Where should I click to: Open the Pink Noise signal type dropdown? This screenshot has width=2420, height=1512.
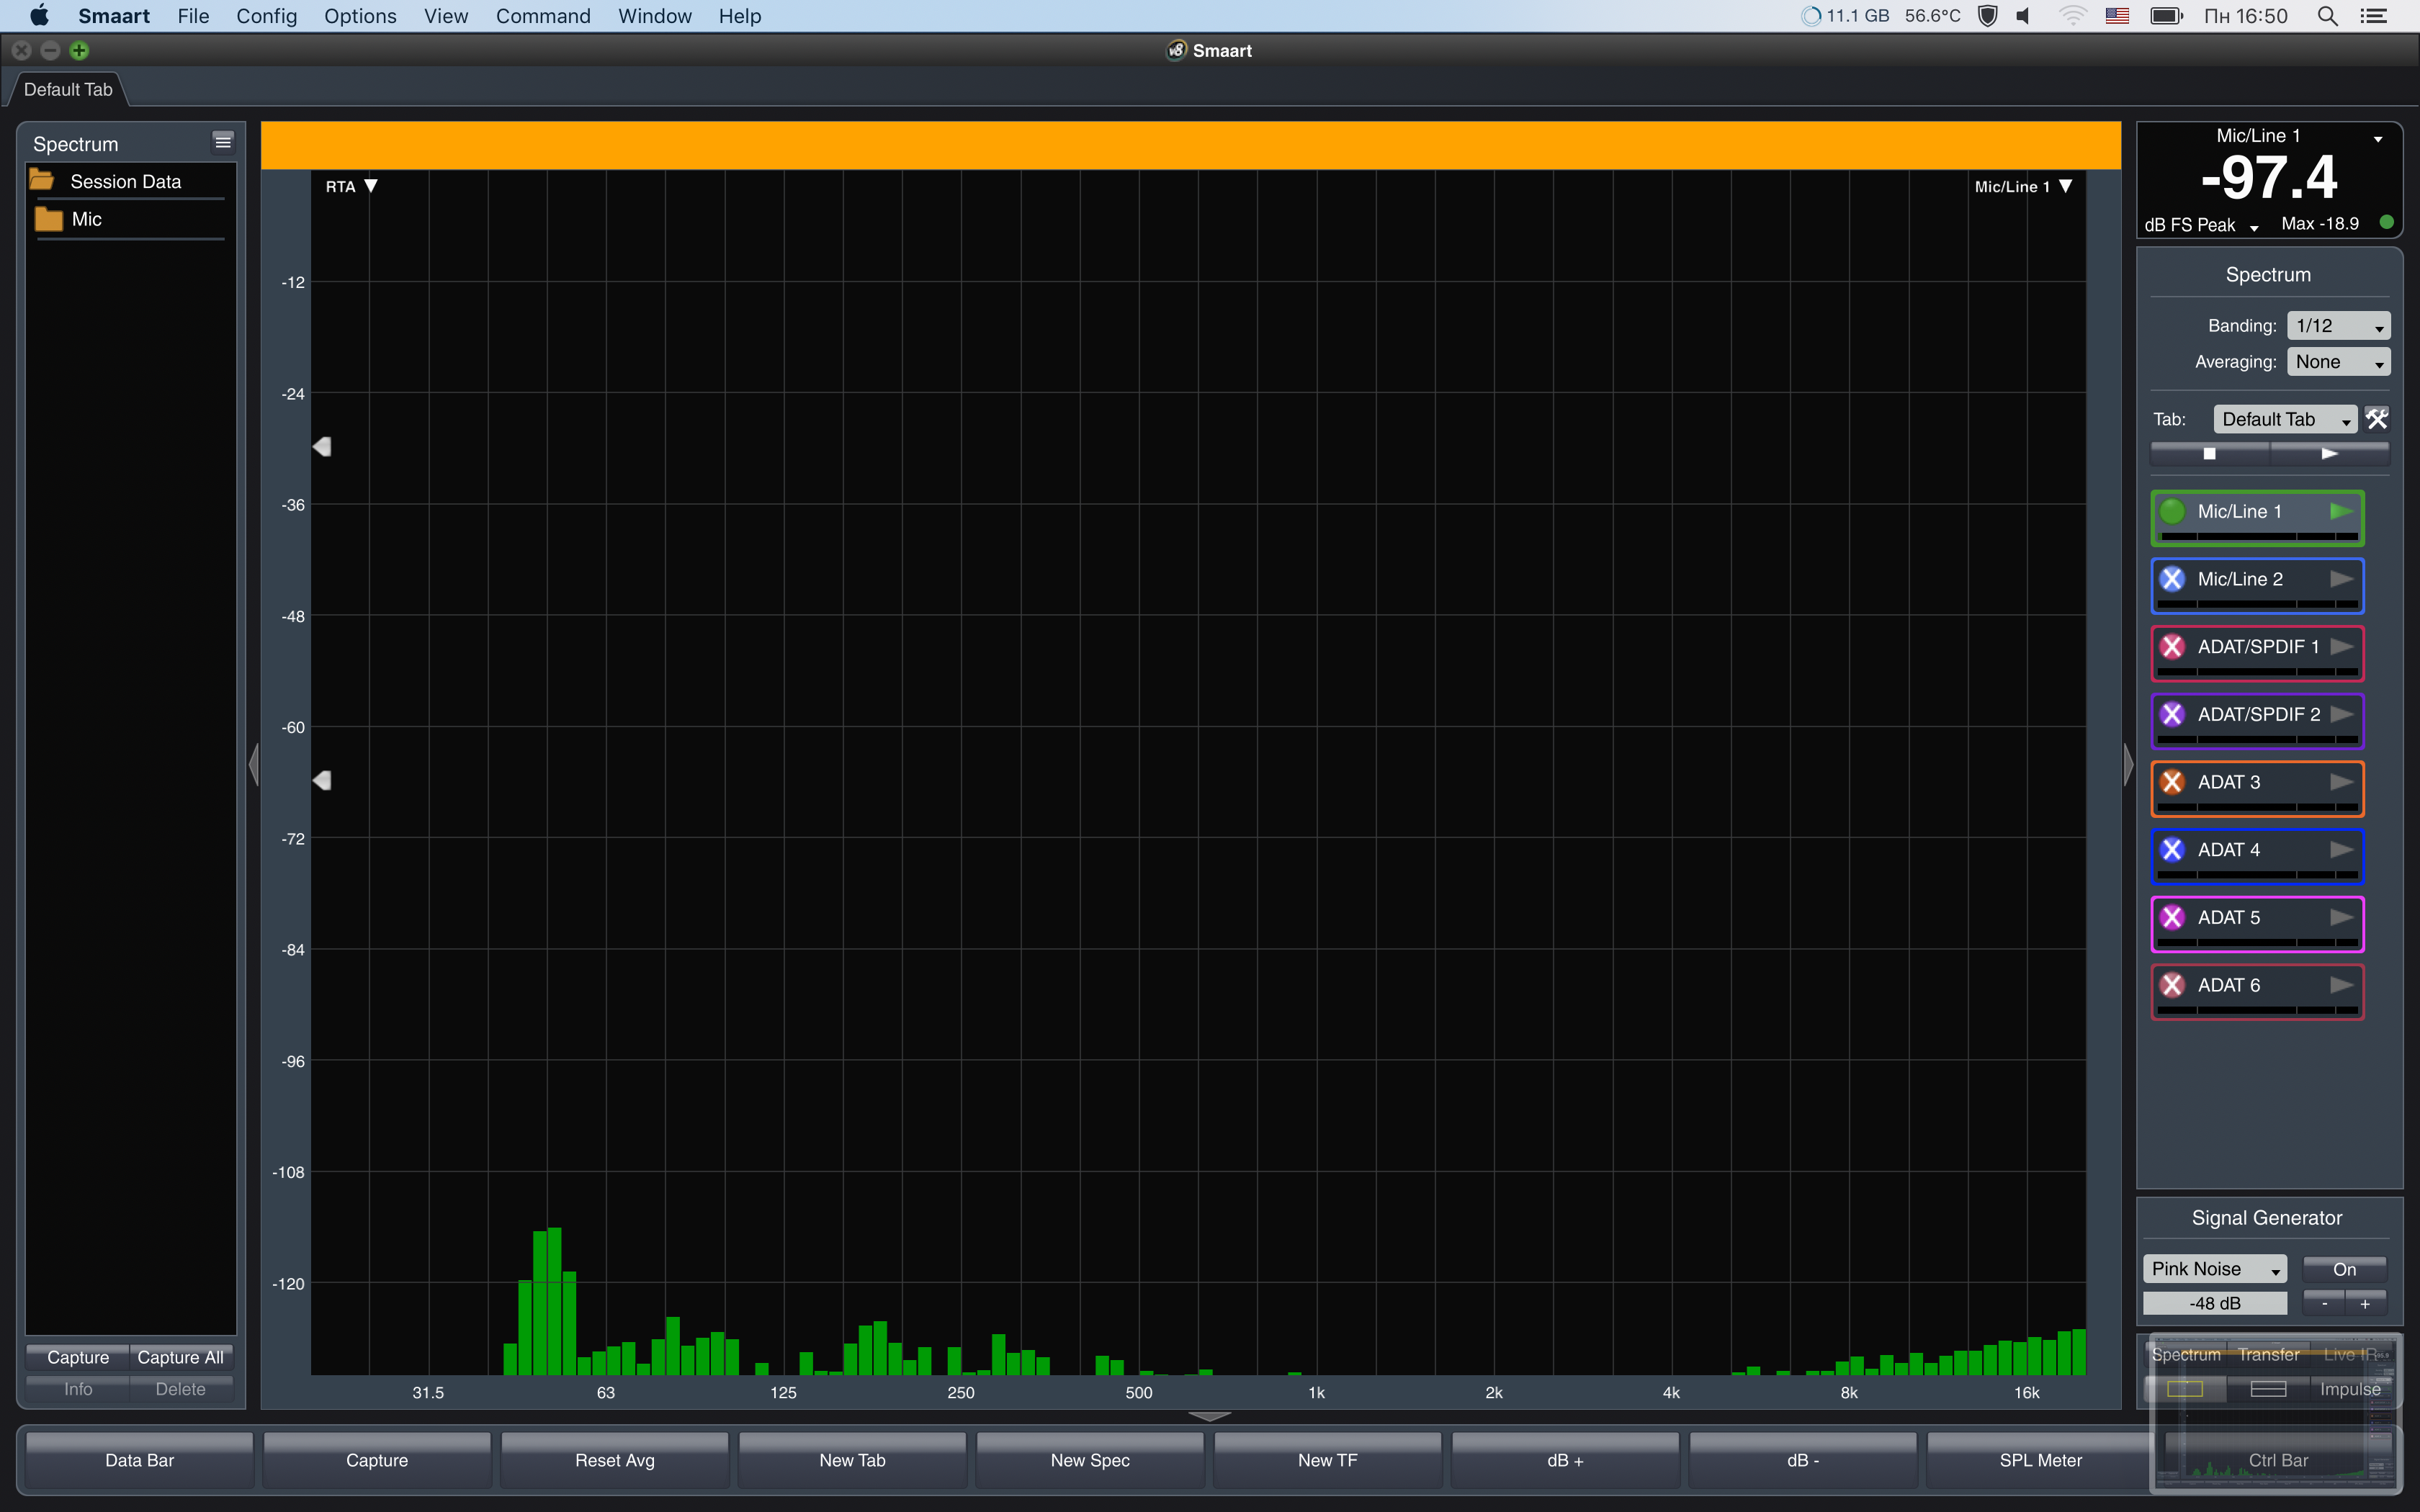[x=2214, y=1269]
